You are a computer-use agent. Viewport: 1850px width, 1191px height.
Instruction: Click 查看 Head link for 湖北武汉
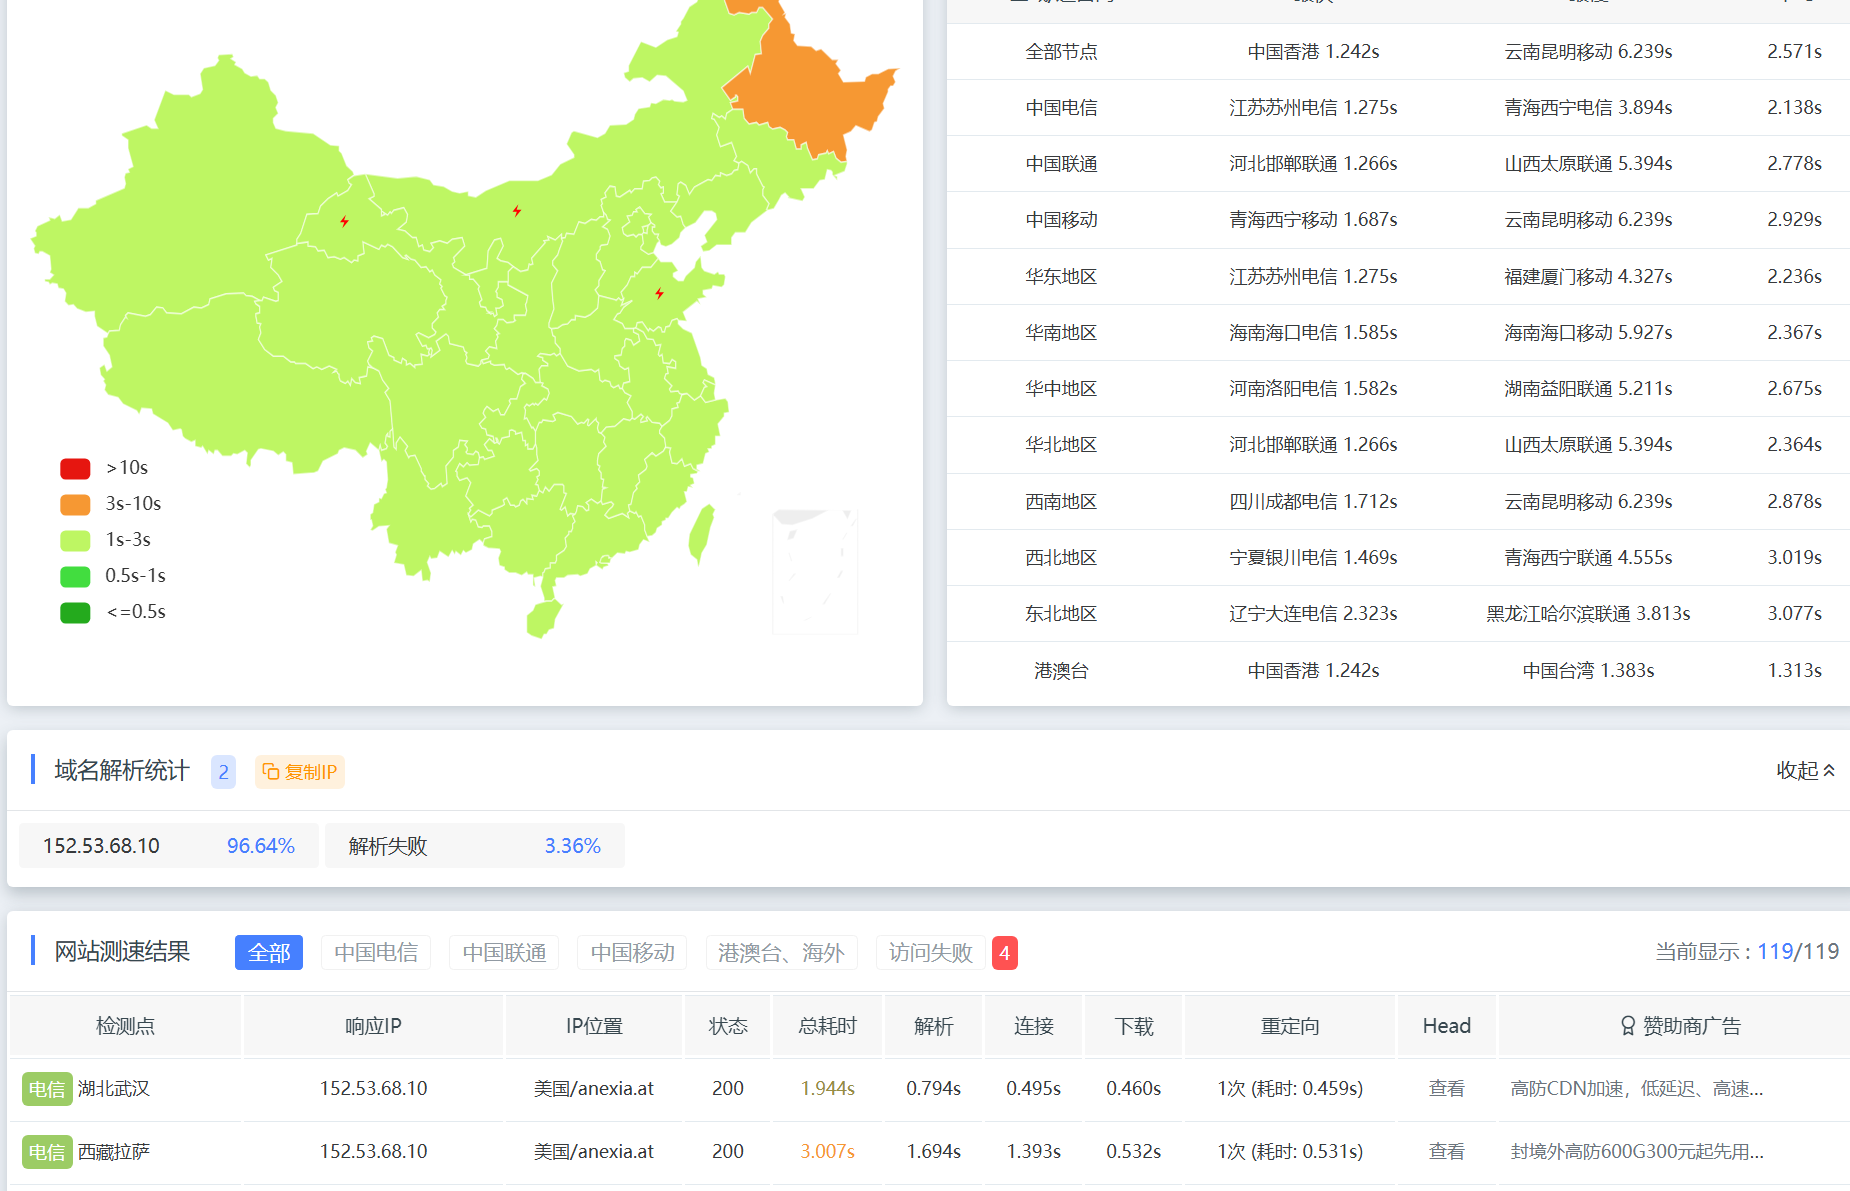[x=1446, y=1088]
